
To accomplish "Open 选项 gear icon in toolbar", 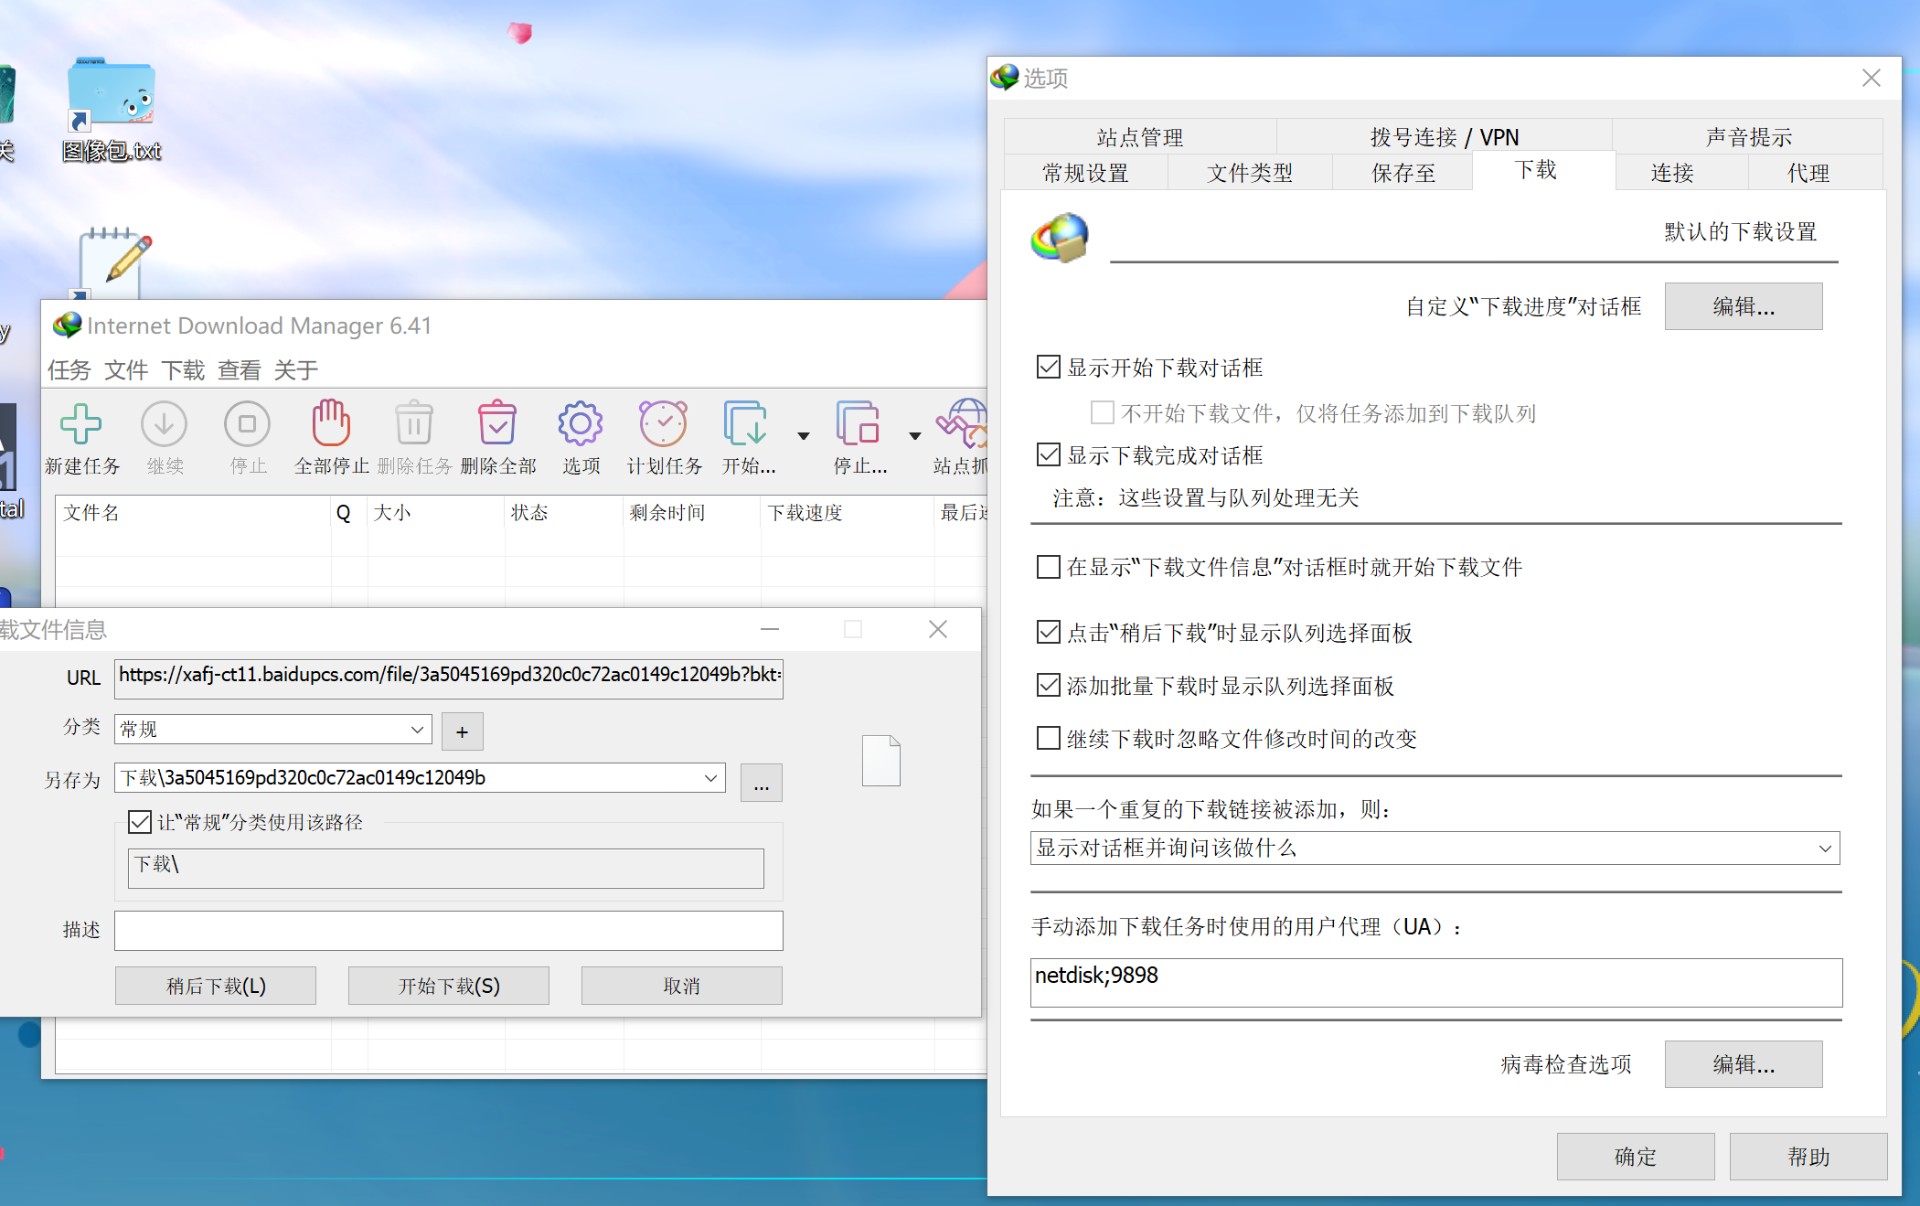I will pos(580,424).
